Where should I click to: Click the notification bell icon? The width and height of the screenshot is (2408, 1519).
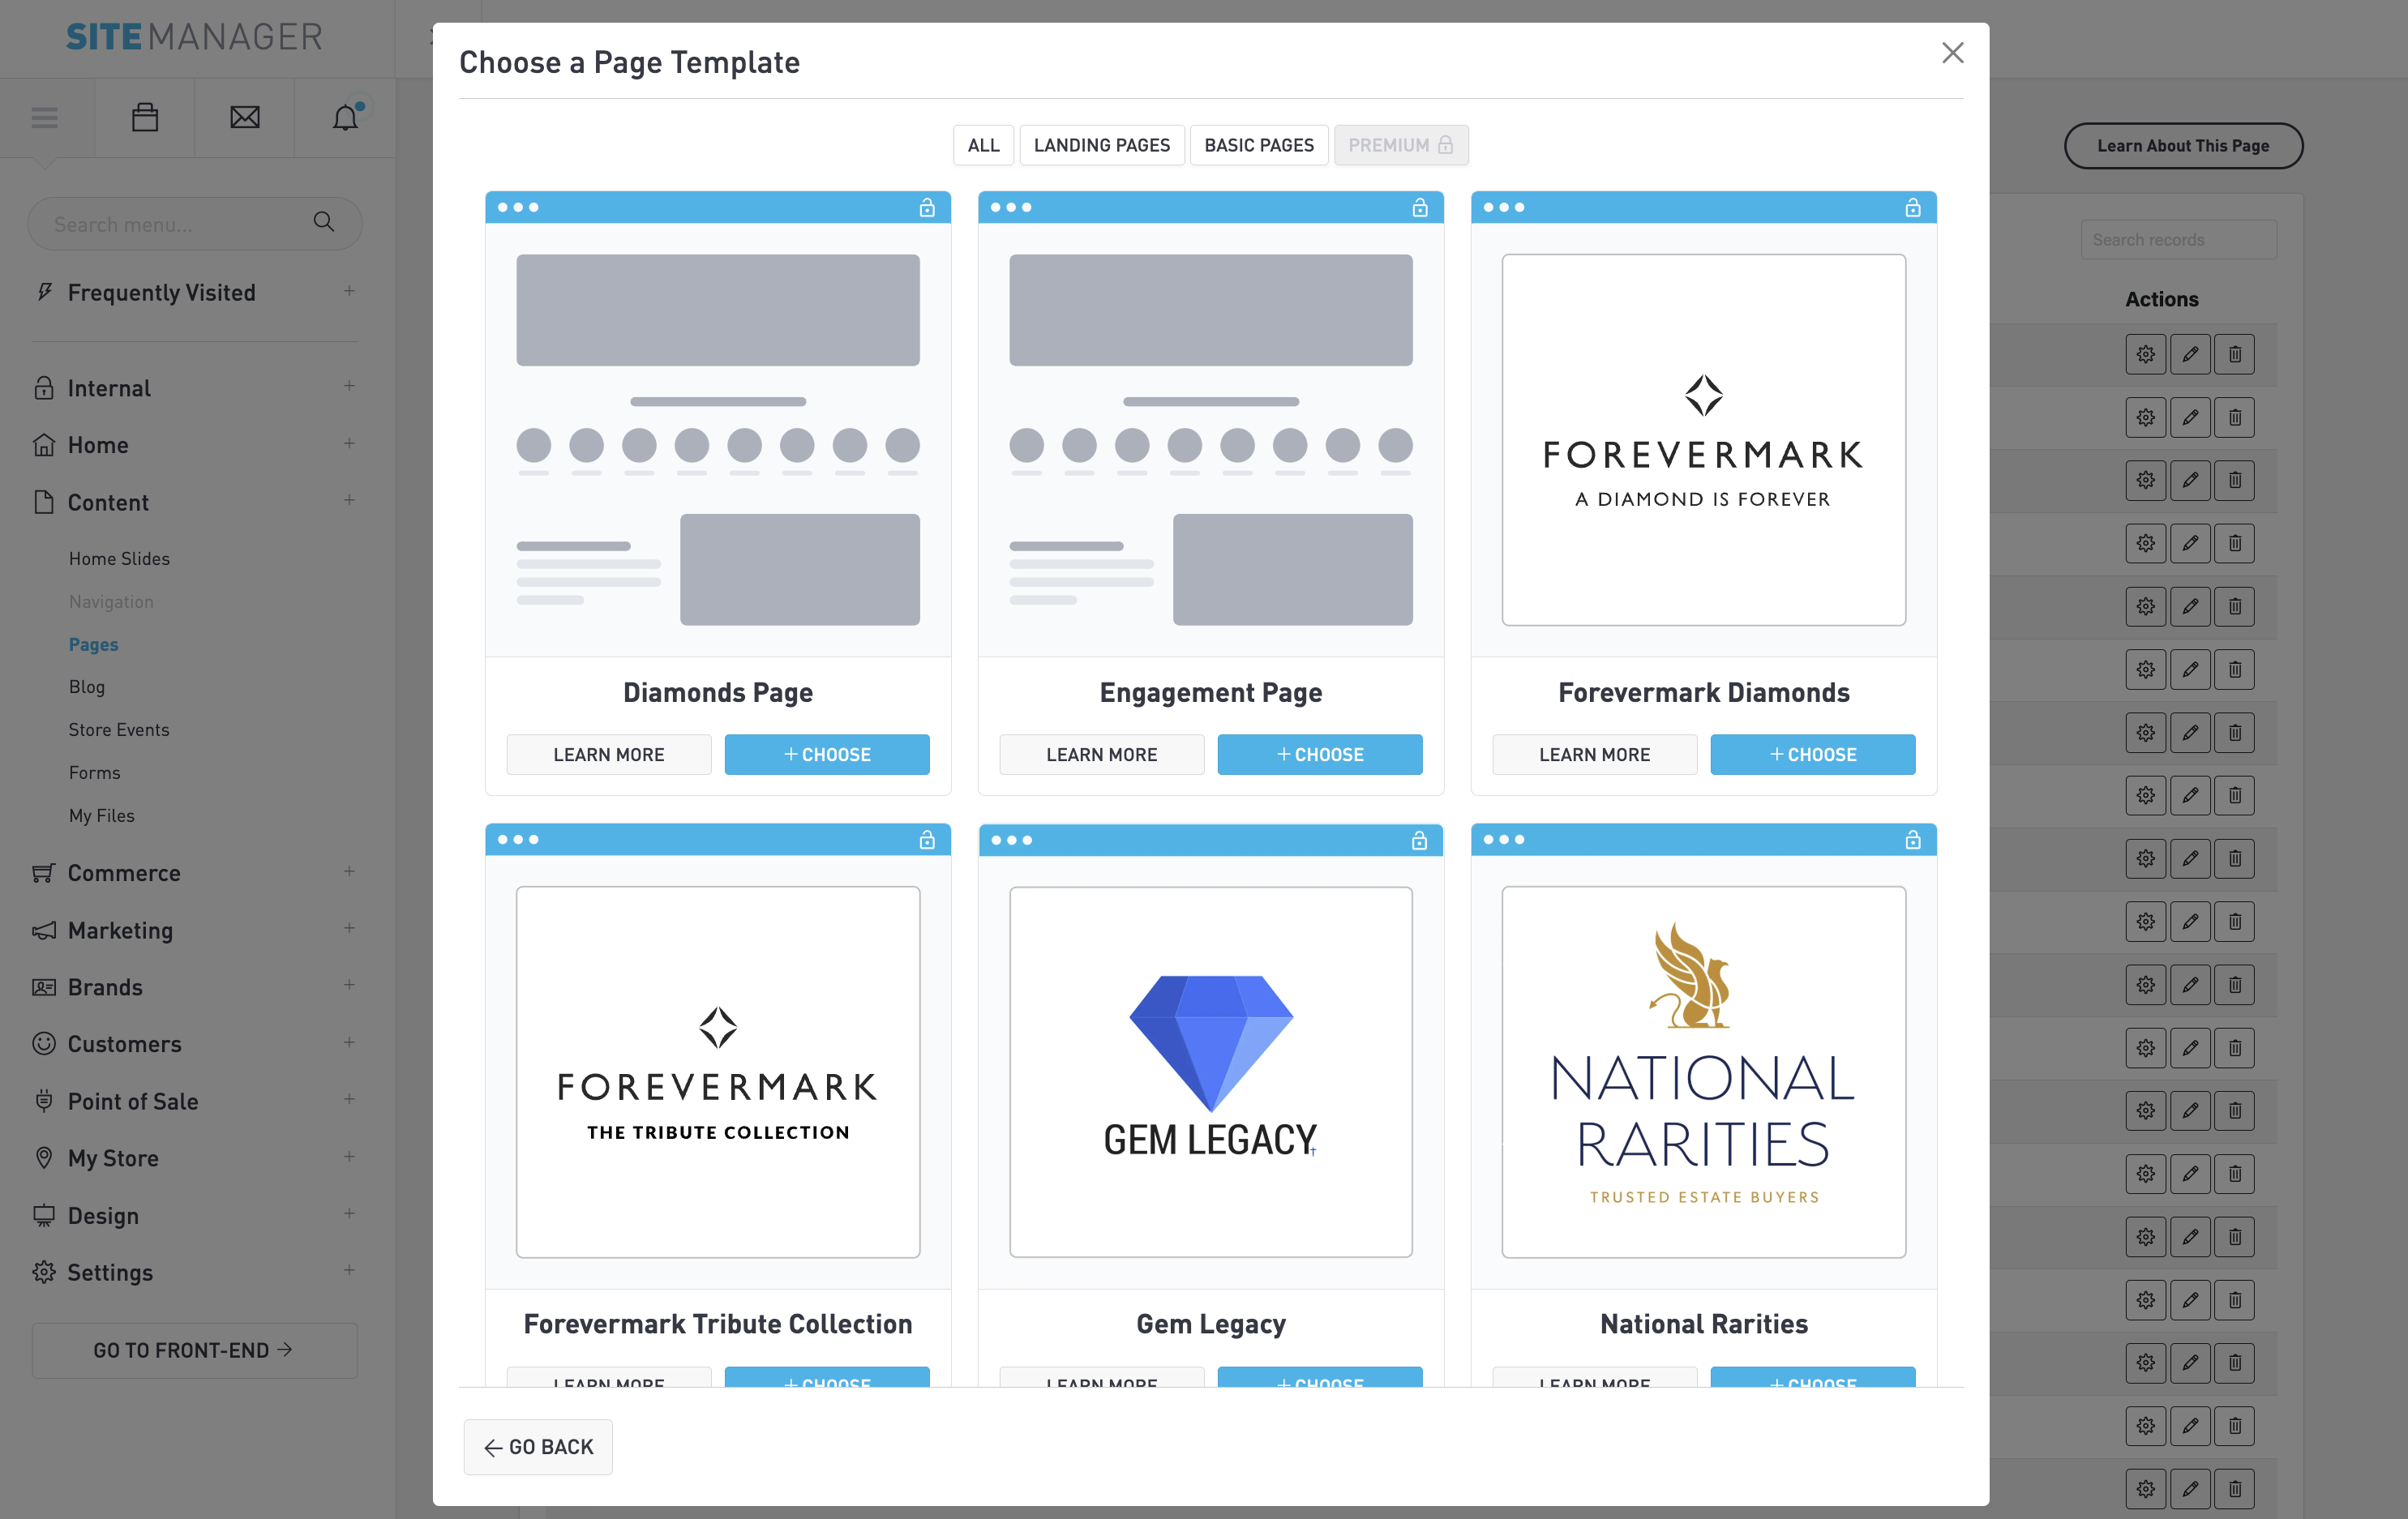(345, 117)
